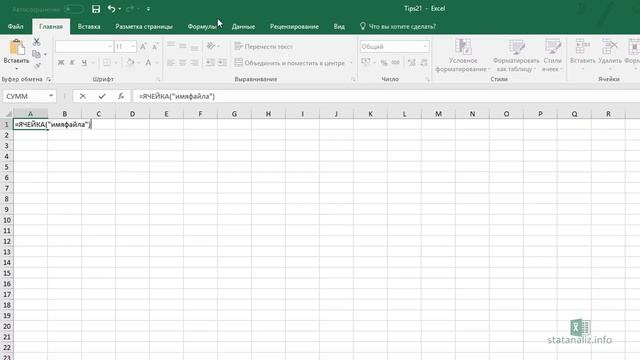Open the Буфер обмена dialog launcher
This screenshot has height=360, width=640.
coord(49,79)
